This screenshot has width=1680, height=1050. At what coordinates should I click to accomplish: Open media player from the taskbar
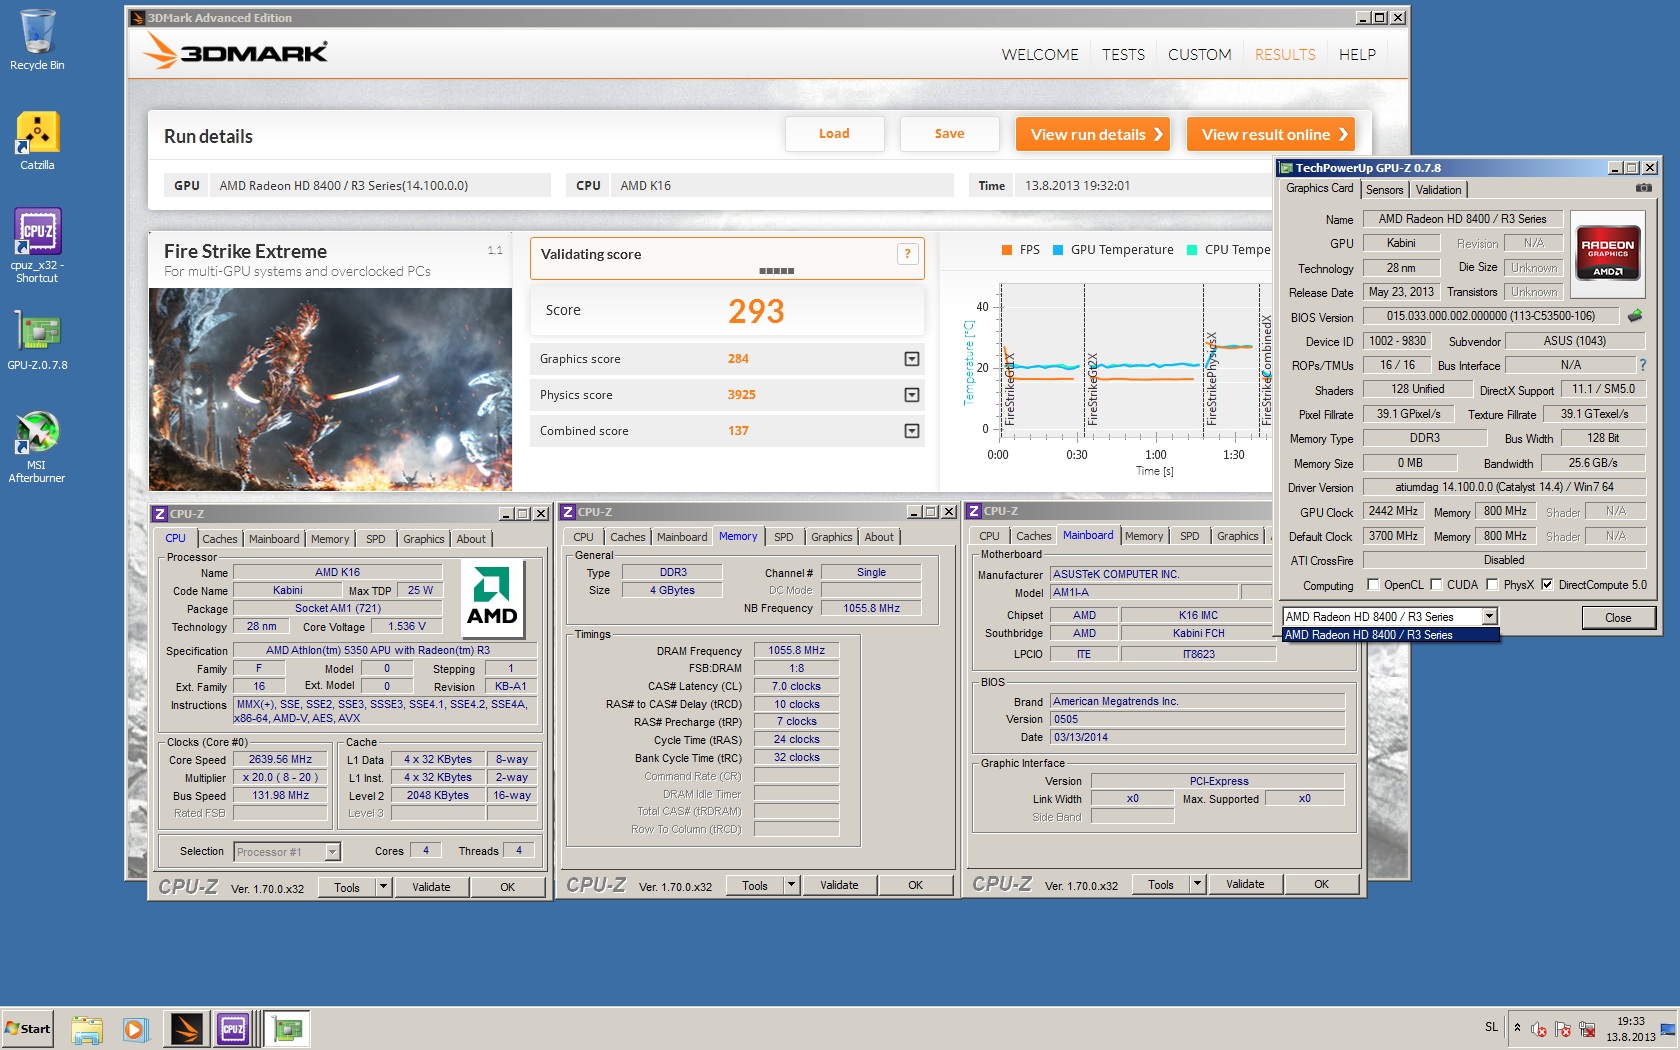pyautogui.click(x=135, y=1029)
